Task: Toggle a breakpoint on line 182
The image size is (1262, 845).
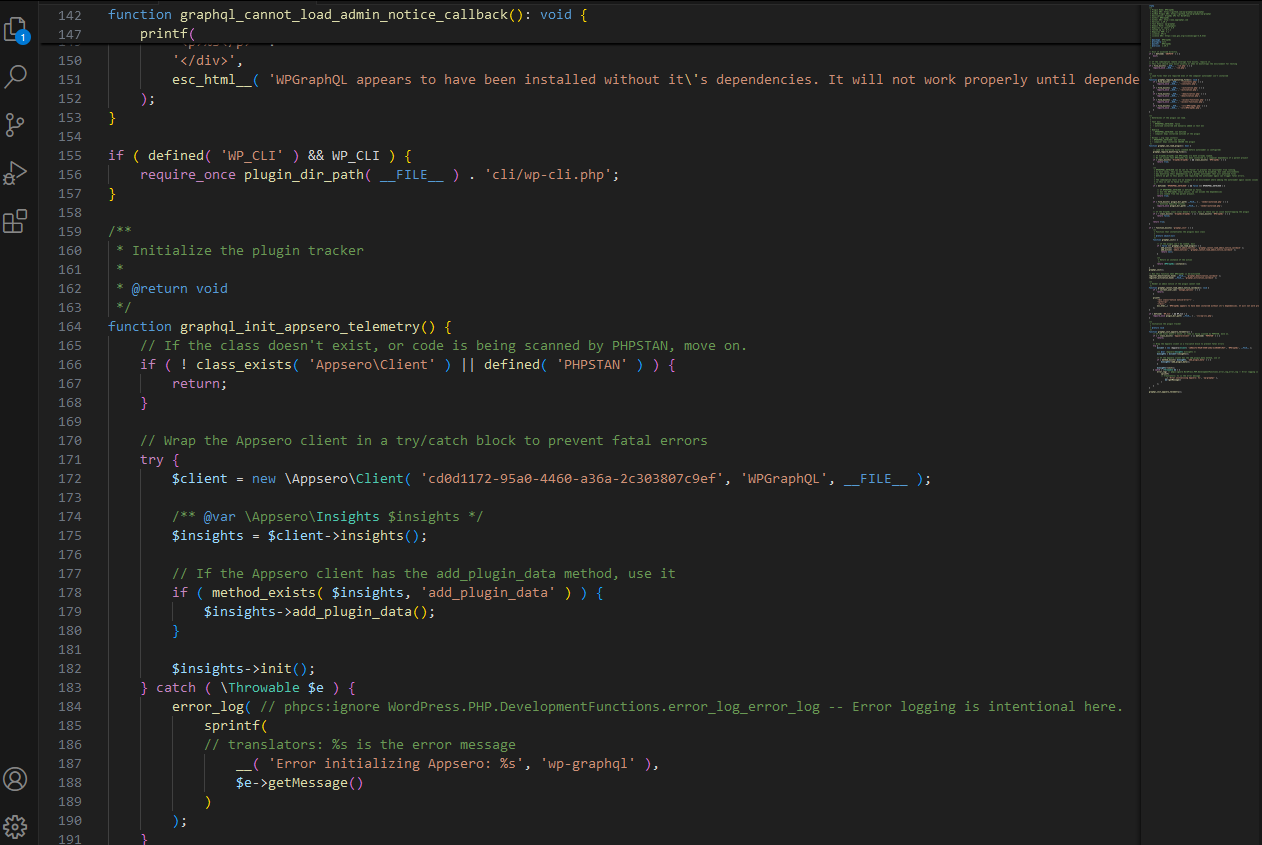Action: click(50, 668)
